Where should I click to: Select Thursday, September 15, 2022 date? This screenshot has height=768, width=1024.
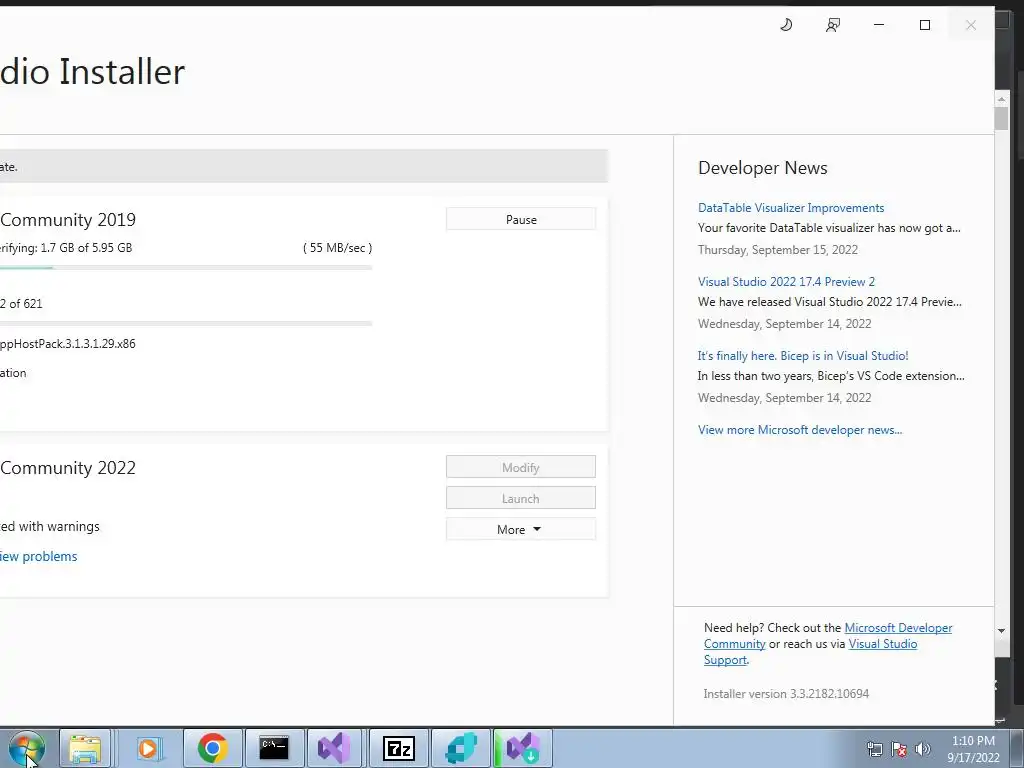click(778, 249)
